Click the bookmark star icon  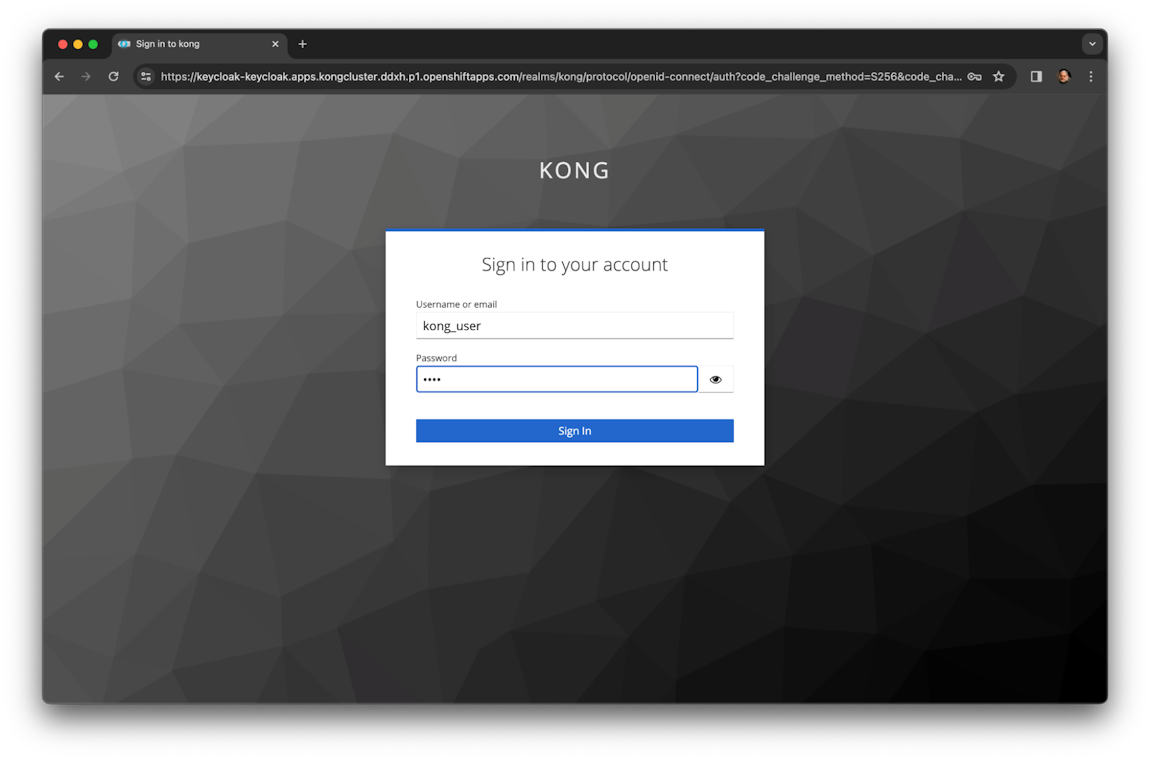[998, 76]
